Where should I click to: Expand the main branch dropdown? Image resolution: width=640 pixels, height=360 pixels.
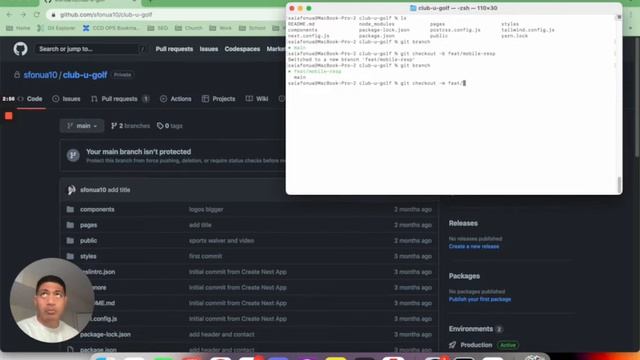(x=82, y=126)
